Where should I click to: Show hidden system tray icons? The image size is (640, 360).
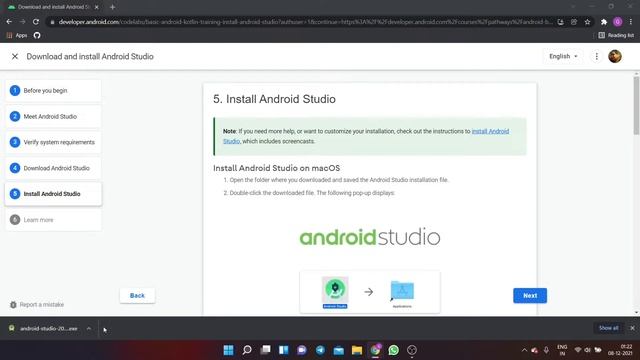click(524, 350)
